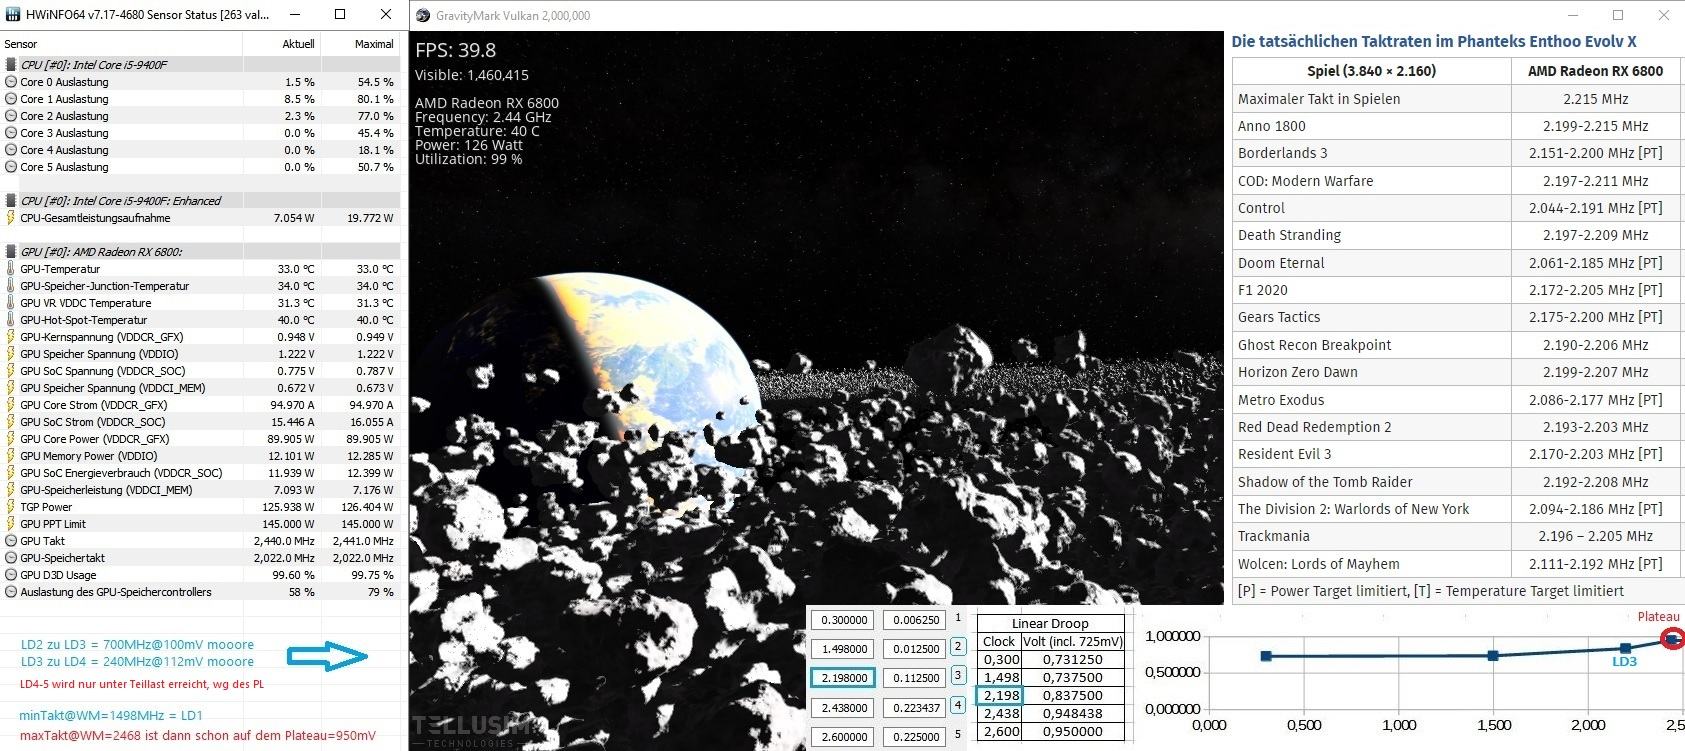Click GPU PPT Limit bolt icon
This screenshot has width=1685, height=751.
coord(11,523)
